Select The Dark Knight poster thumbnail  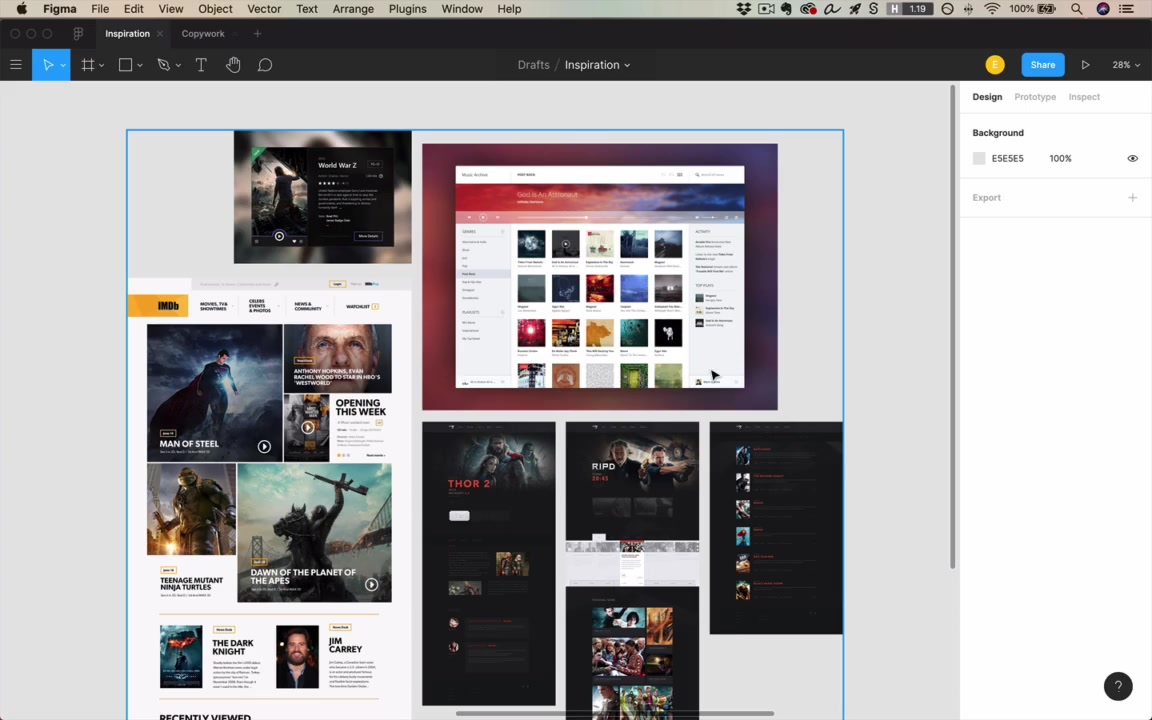coord(181,657)
